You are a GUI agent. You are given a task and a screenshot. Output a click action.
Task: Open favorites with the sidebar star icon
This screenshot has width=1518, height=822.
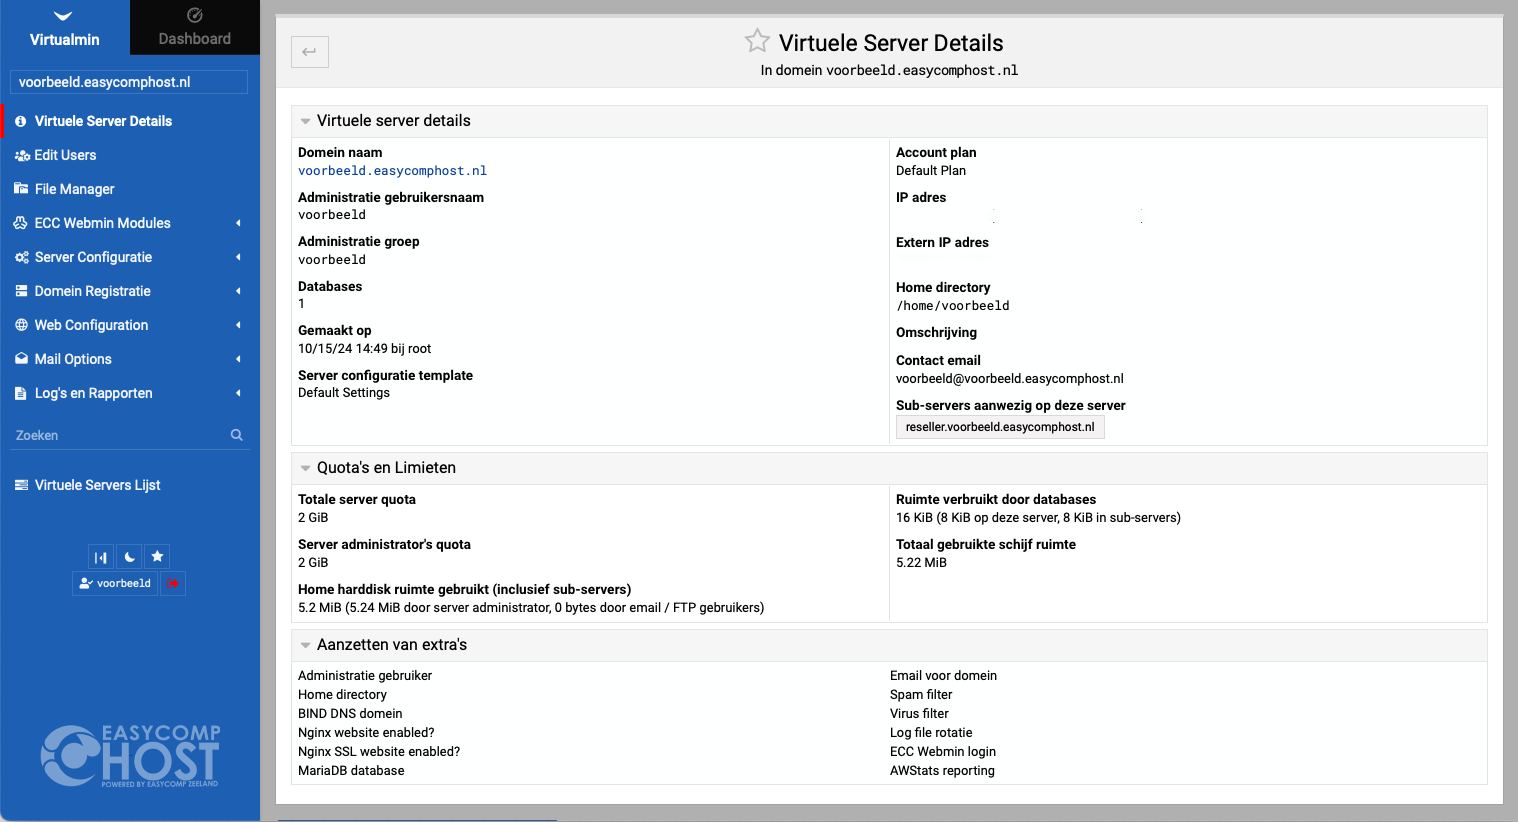click(157, 557)
